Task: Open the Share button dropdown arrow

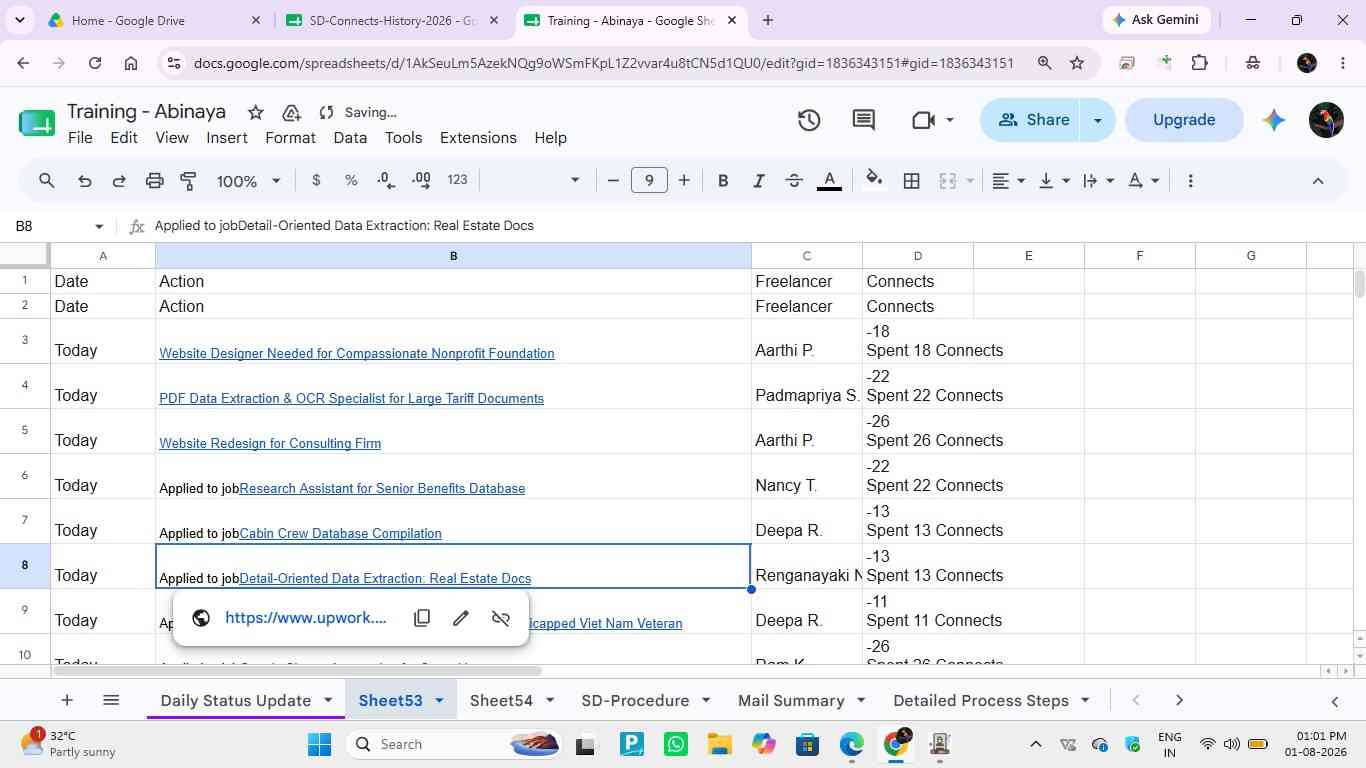Action: [x=1097, y=120]
